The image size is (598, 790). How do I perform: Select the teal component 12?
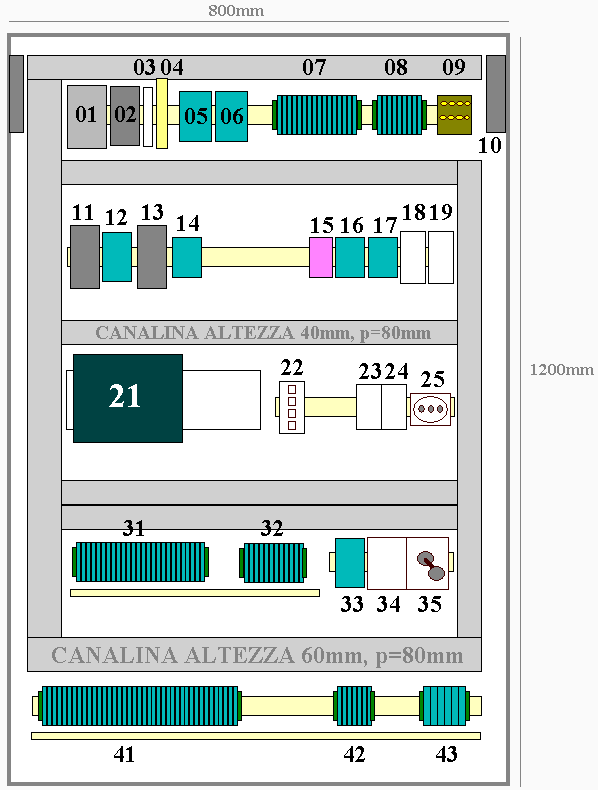(117, 256)
